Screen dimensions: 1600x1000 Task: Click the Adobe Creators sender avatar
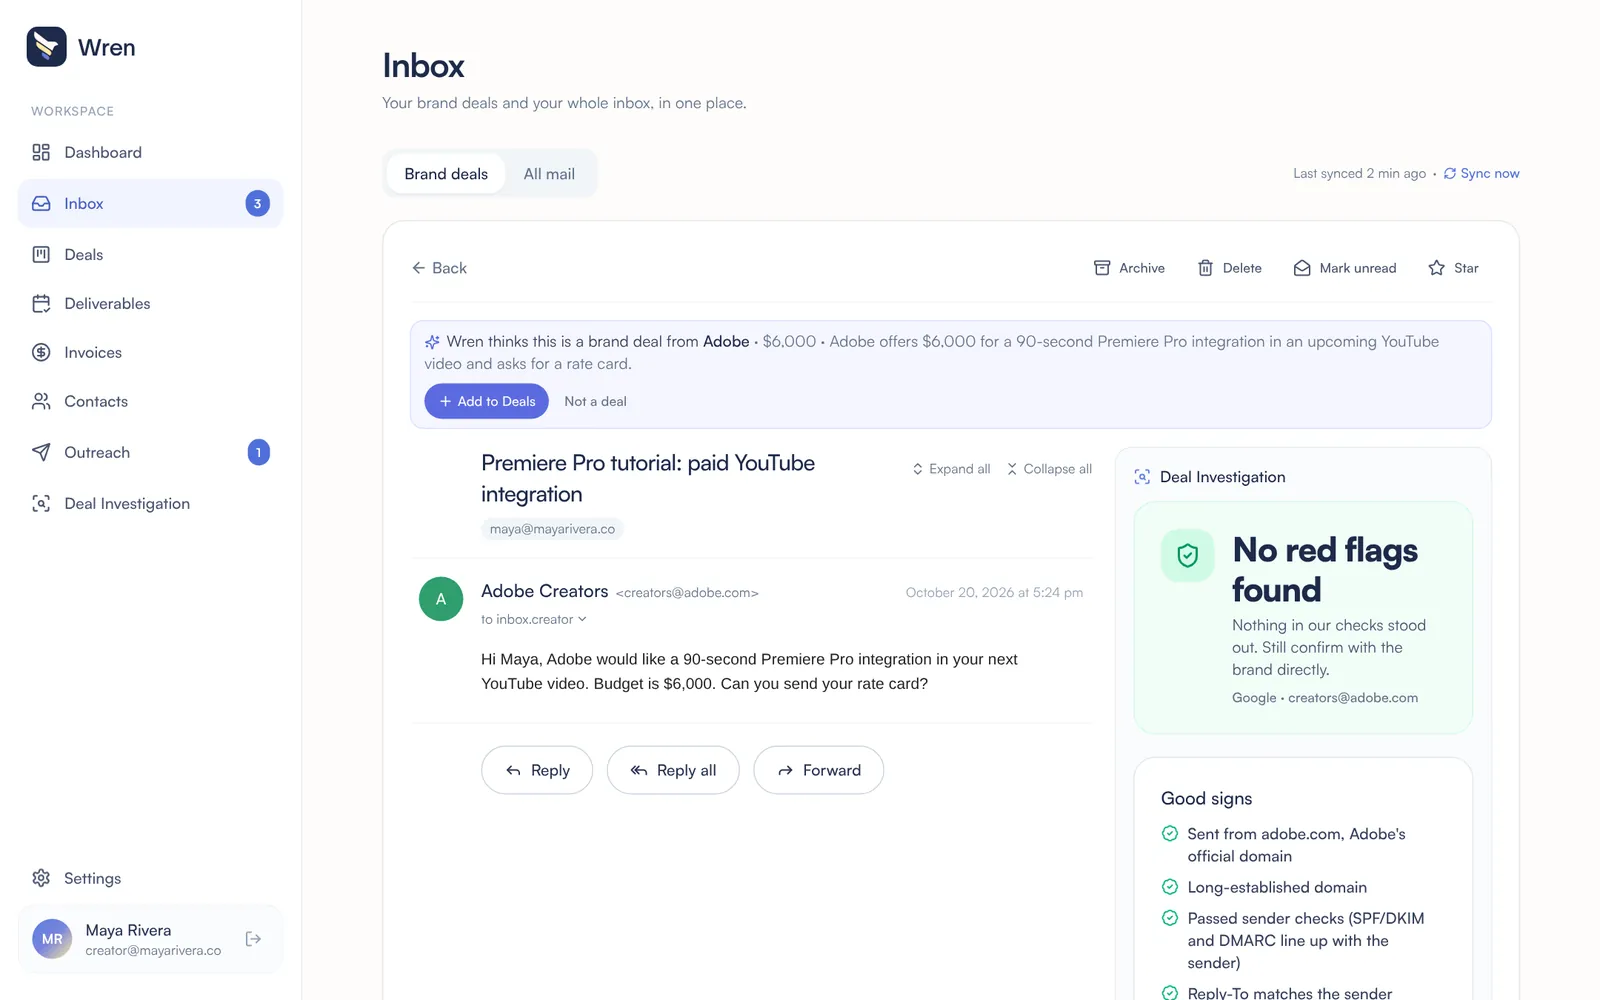(441, 599)
